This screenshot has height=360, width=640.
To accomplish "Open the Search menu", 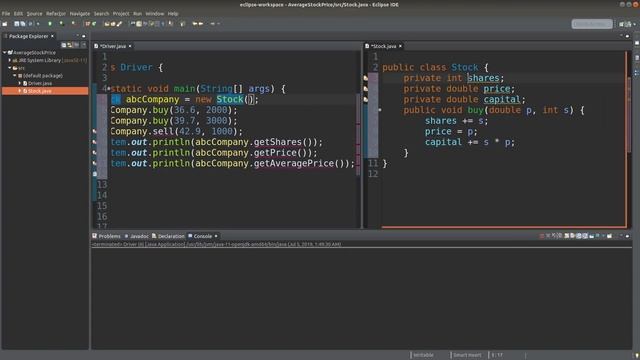I will pyautogui.click(x=102, y=13).
